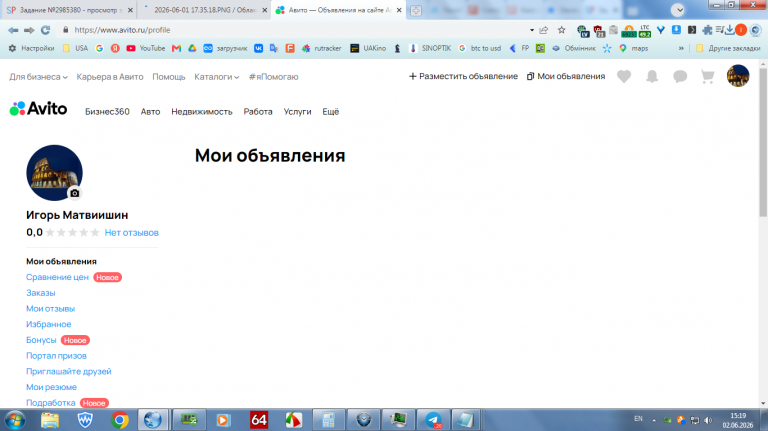Open Сравнение цен in sidebar
Viewport: 768px width, 431px height.
[57, 277]
